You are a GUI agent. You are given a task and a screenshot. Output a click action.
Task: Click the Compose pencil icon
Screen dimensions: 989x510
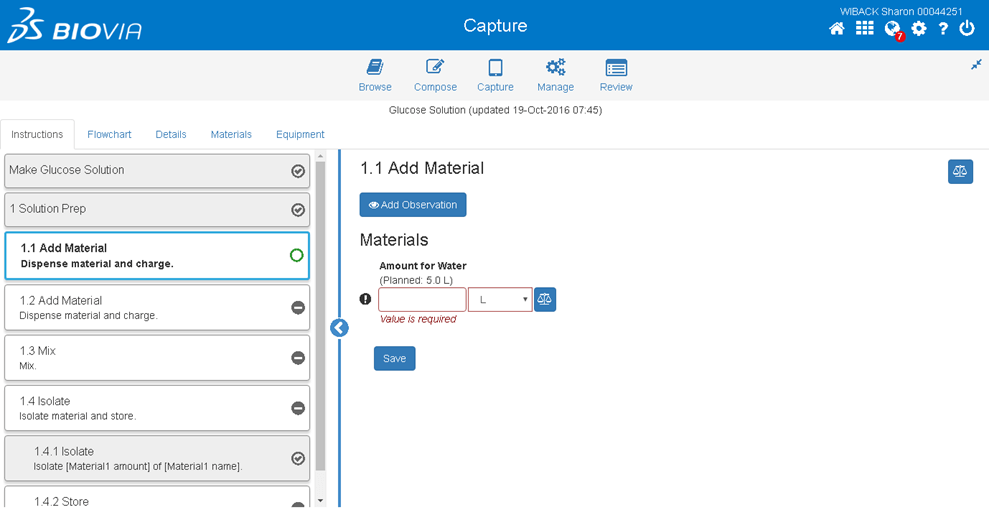[435, 68]
